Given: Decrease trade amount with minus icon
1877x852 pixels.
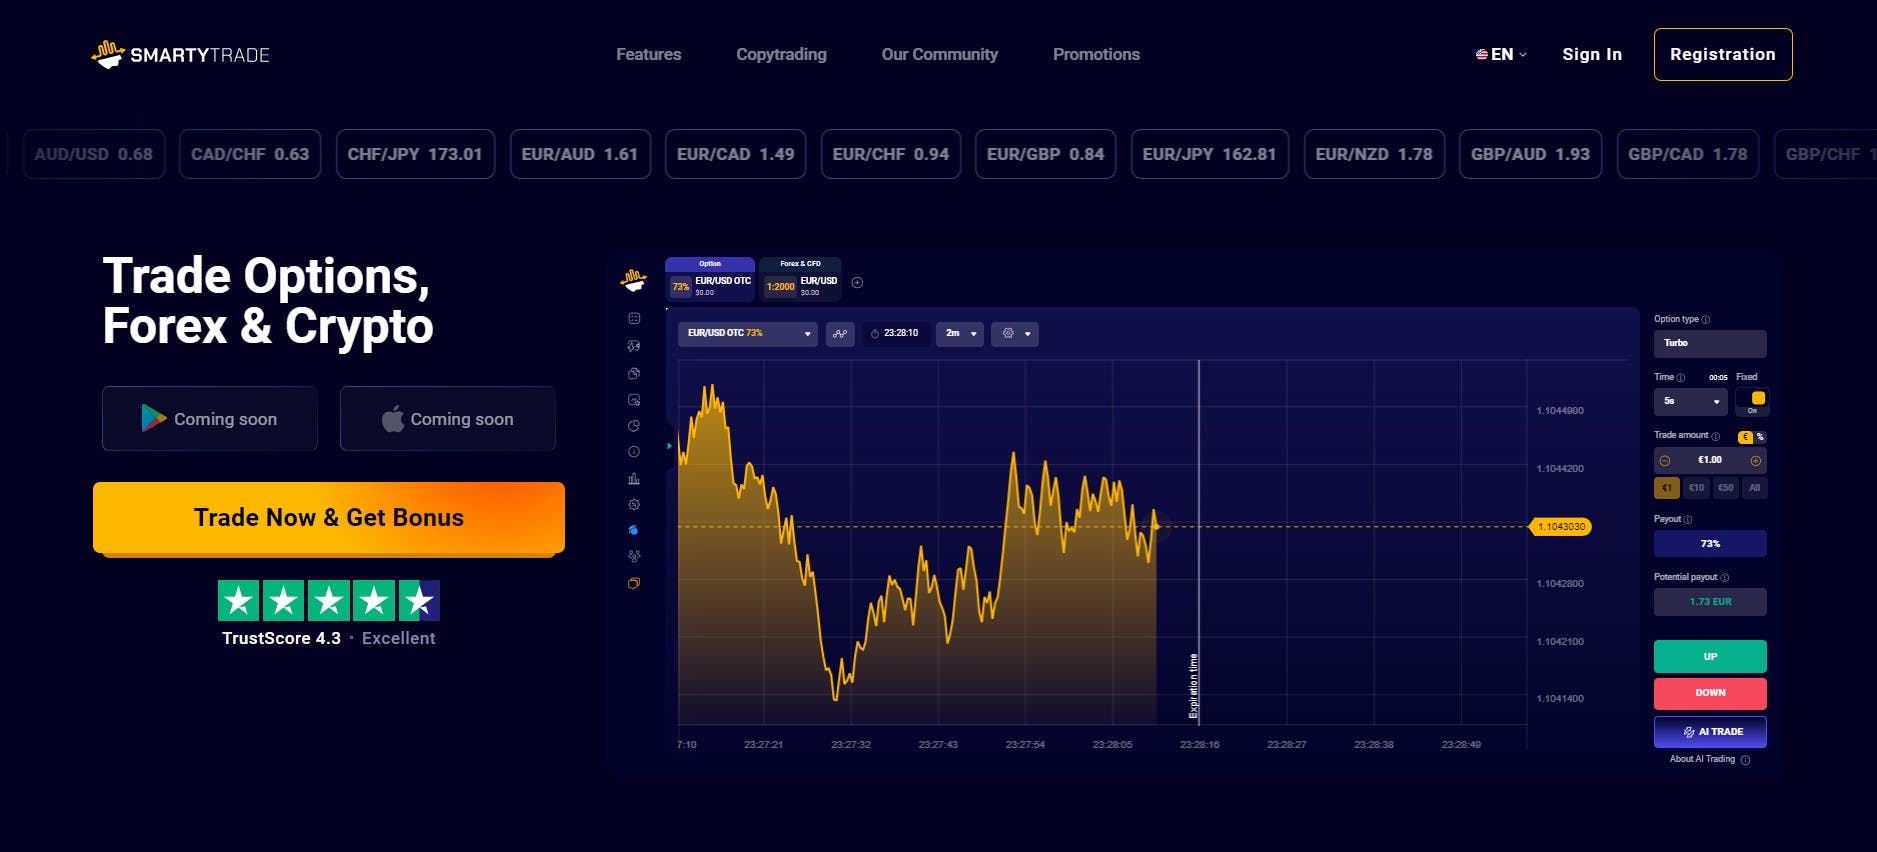Looking at the screenshot, I should [1665, 461].
